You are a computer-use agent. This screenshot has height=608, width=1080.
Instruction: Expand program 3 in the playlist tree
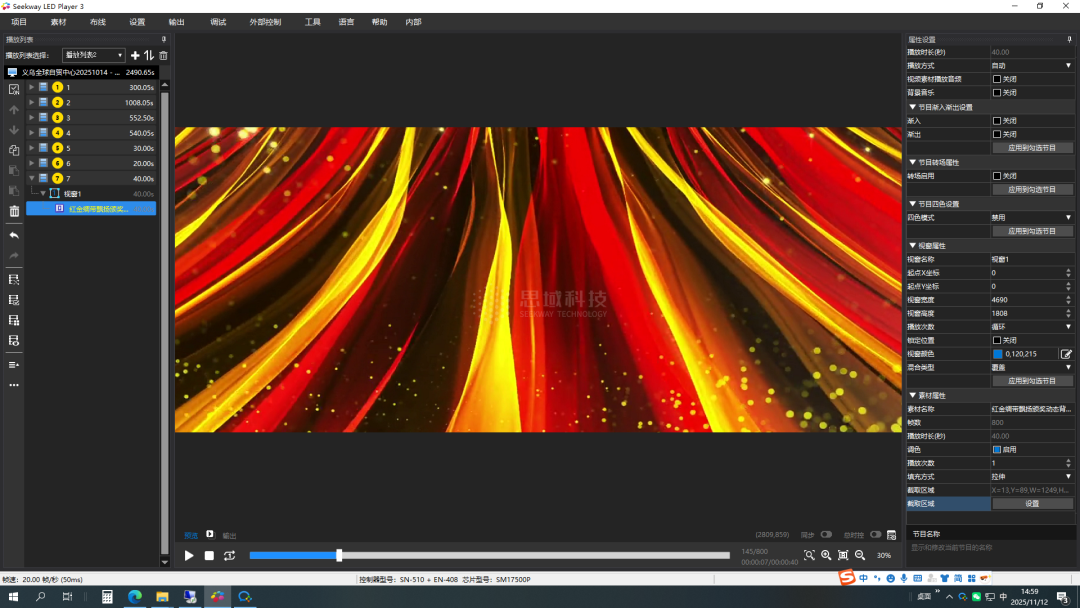pos(32,118)
